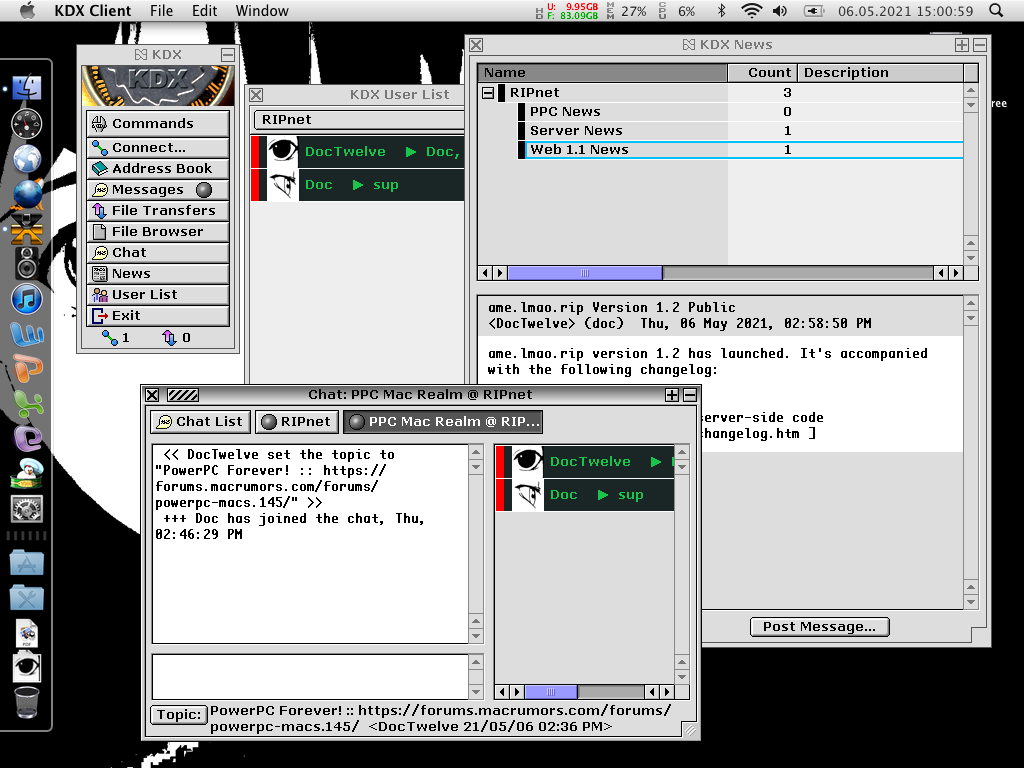Image resolution: width=1024 pixels, height=768 pixels.
Task: Click the Commands globe icon in KDX toolbar
Action: [99, 124]
